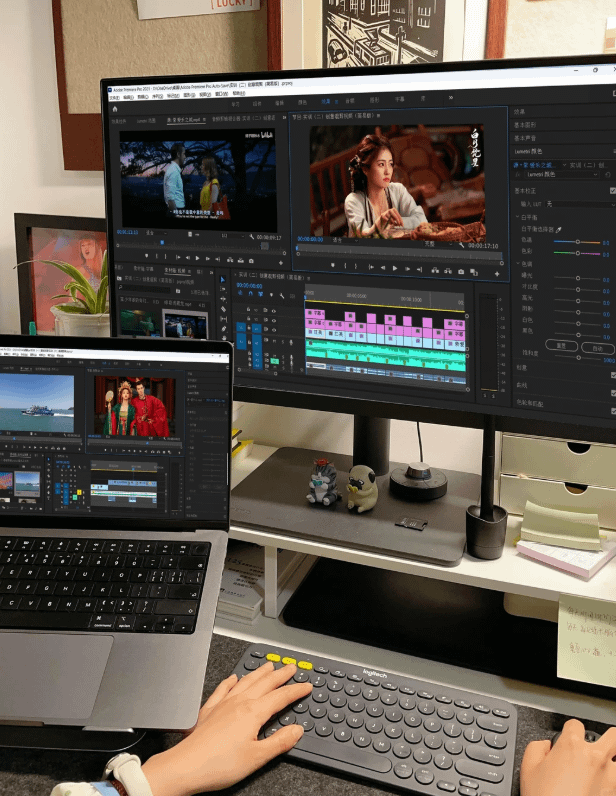Click the 重置 button in Lumetri
Image resolution: width=616 pixels, height=796 pixels.
click(561, 346)
